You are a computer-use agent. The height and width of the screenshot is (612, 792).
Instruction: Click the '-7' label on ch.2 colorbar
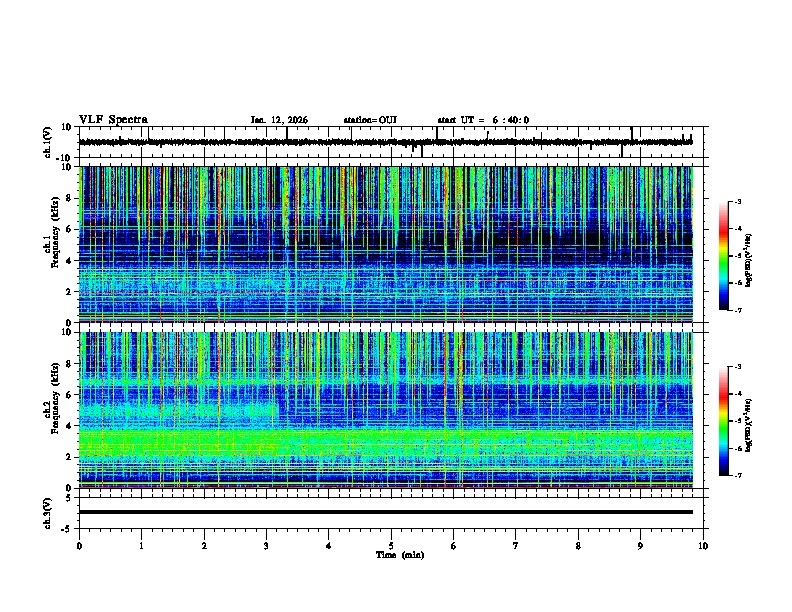pyautogui.click(x=737, y=475)
